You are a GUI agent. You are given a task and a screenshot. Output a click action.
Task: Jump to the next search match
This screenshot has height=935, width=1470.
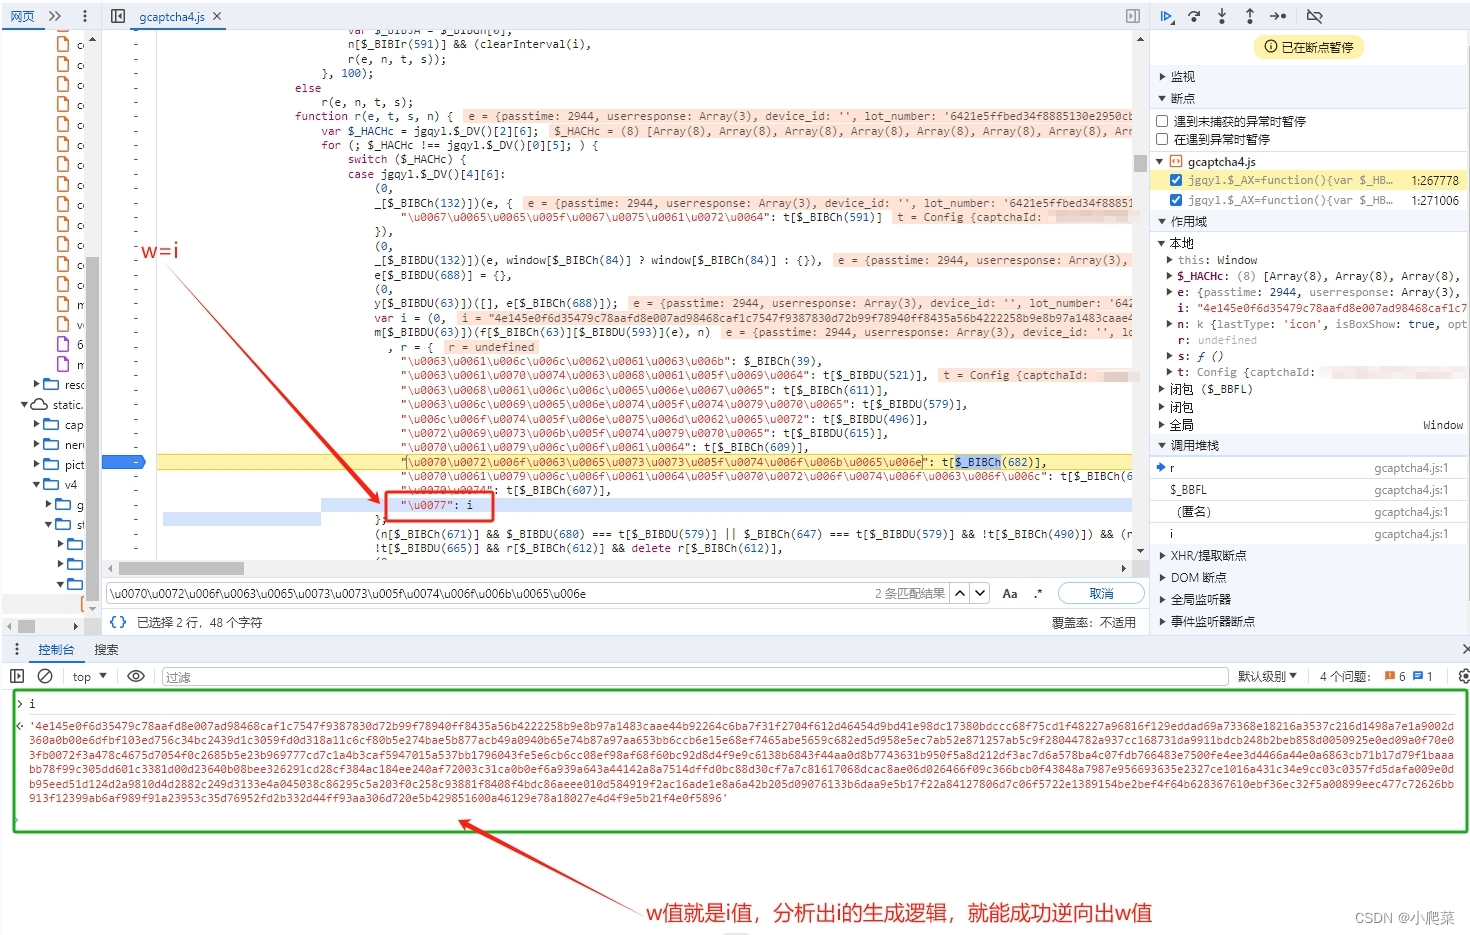click(x=980, y=593)
